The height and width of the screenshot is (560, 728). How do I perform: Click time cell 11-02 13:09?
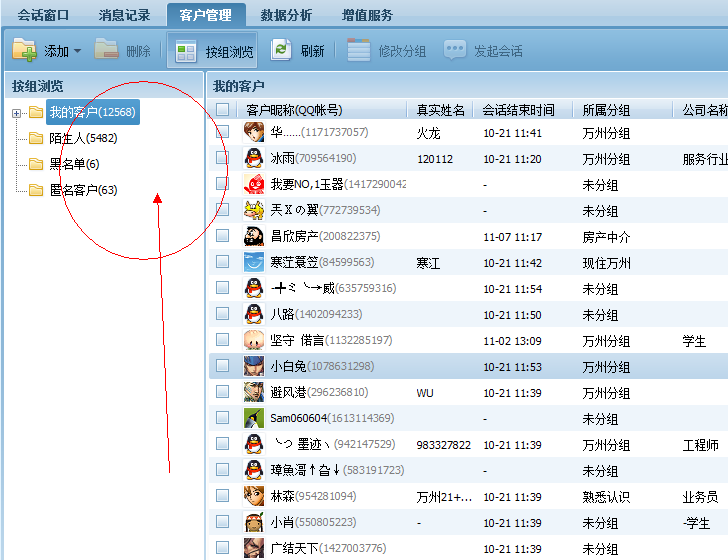pyautogui.click(x=512, y=341)
